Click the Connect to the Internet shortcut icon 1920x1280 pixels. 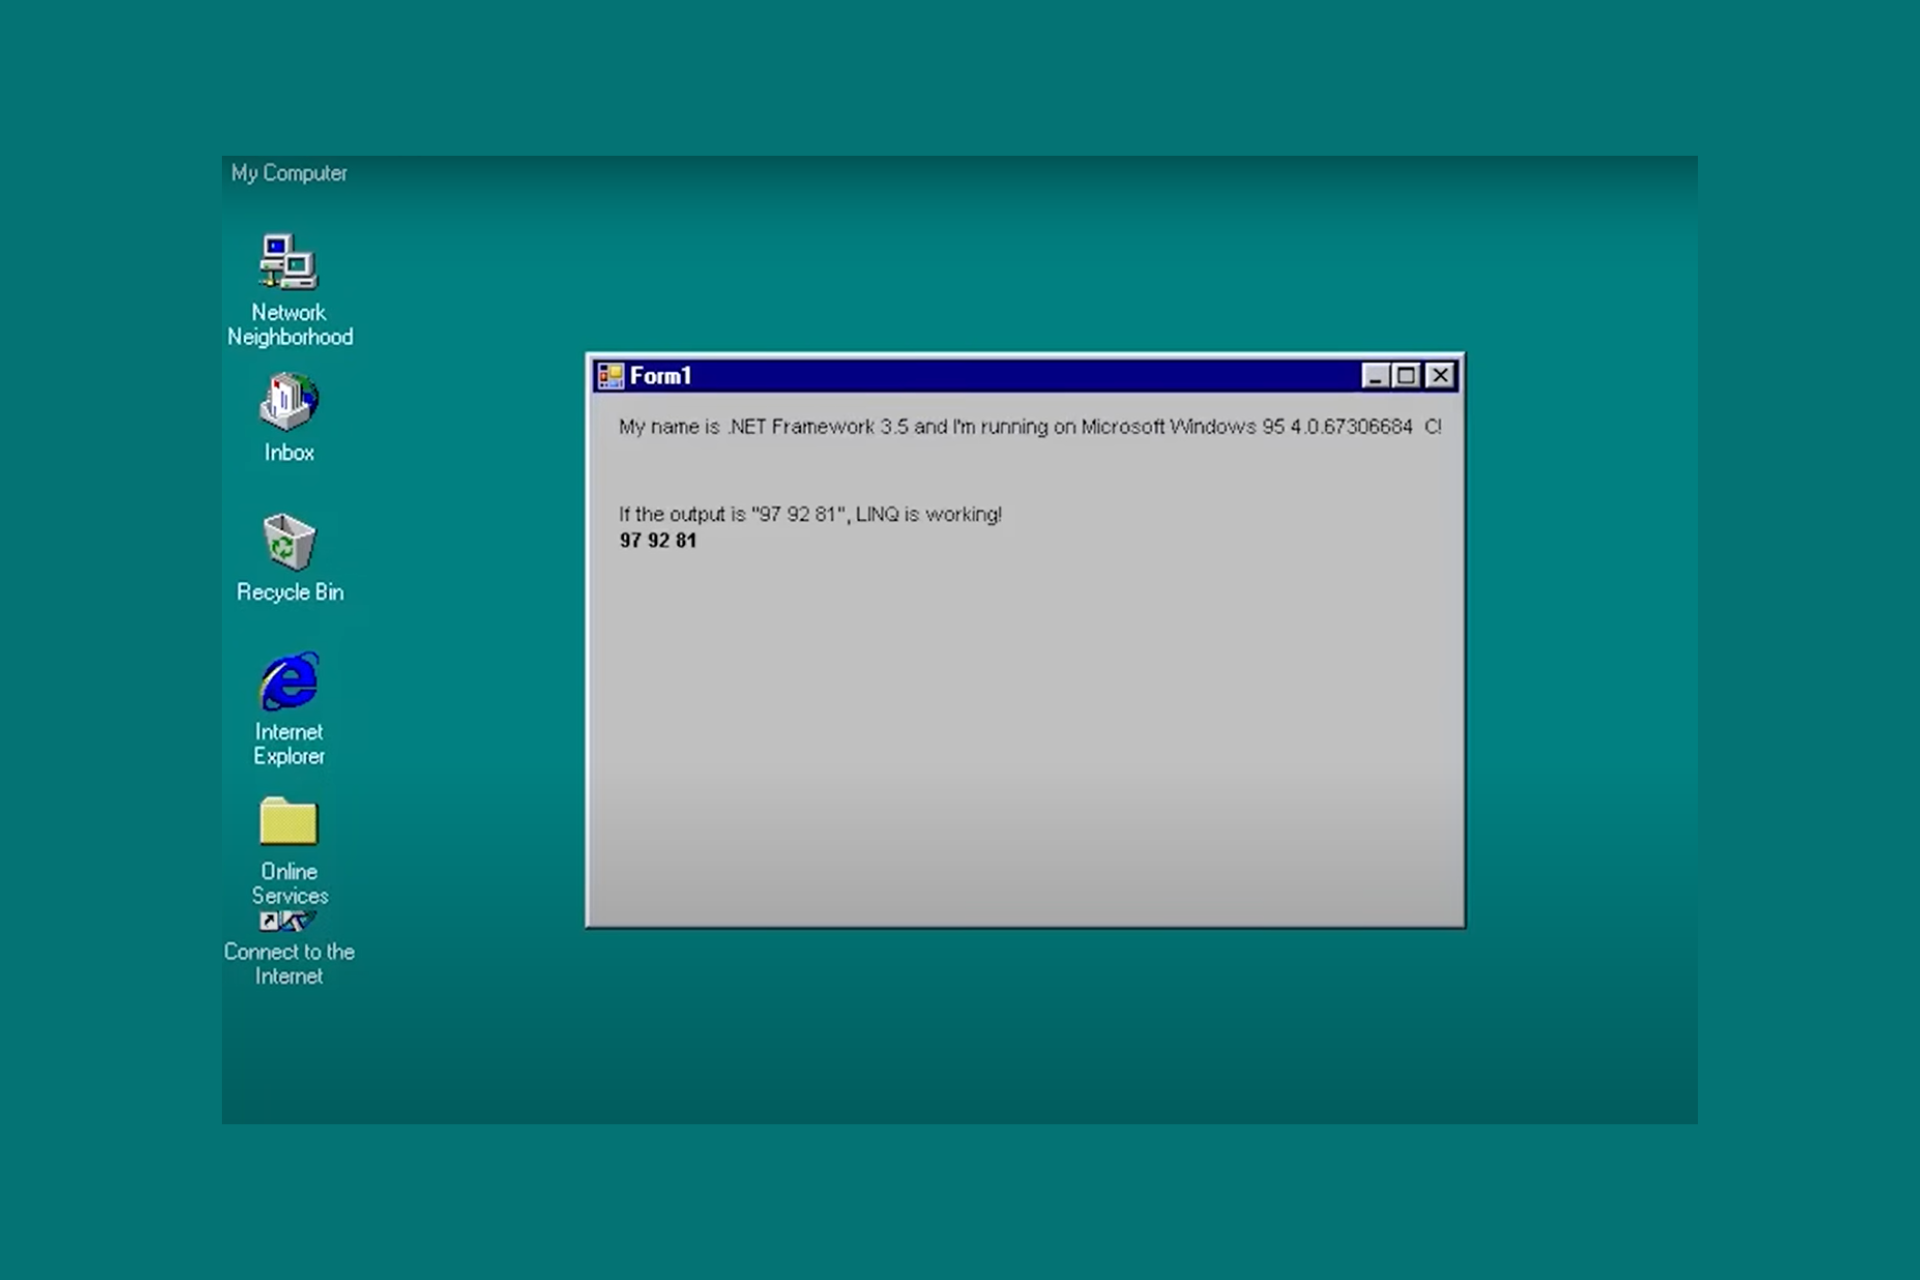tap(288, 921)
